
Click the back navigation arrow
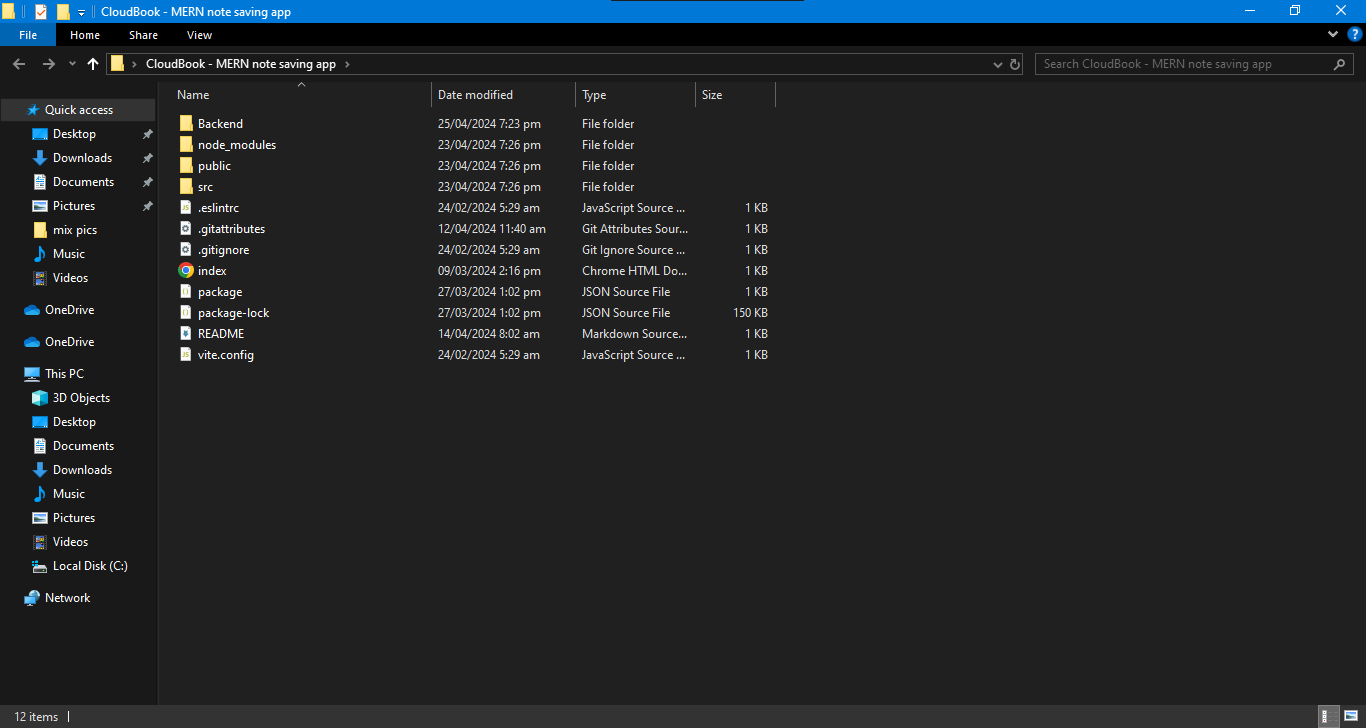point(19,64)
